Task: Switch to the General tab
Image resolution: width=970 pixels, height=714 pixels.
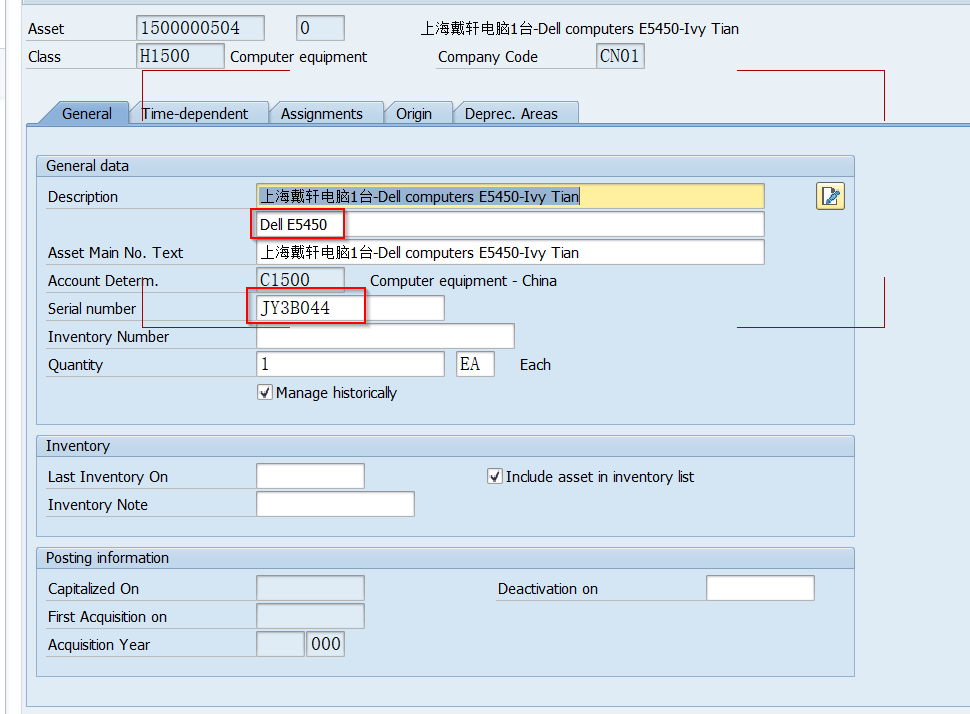Action: coord(86,114)
